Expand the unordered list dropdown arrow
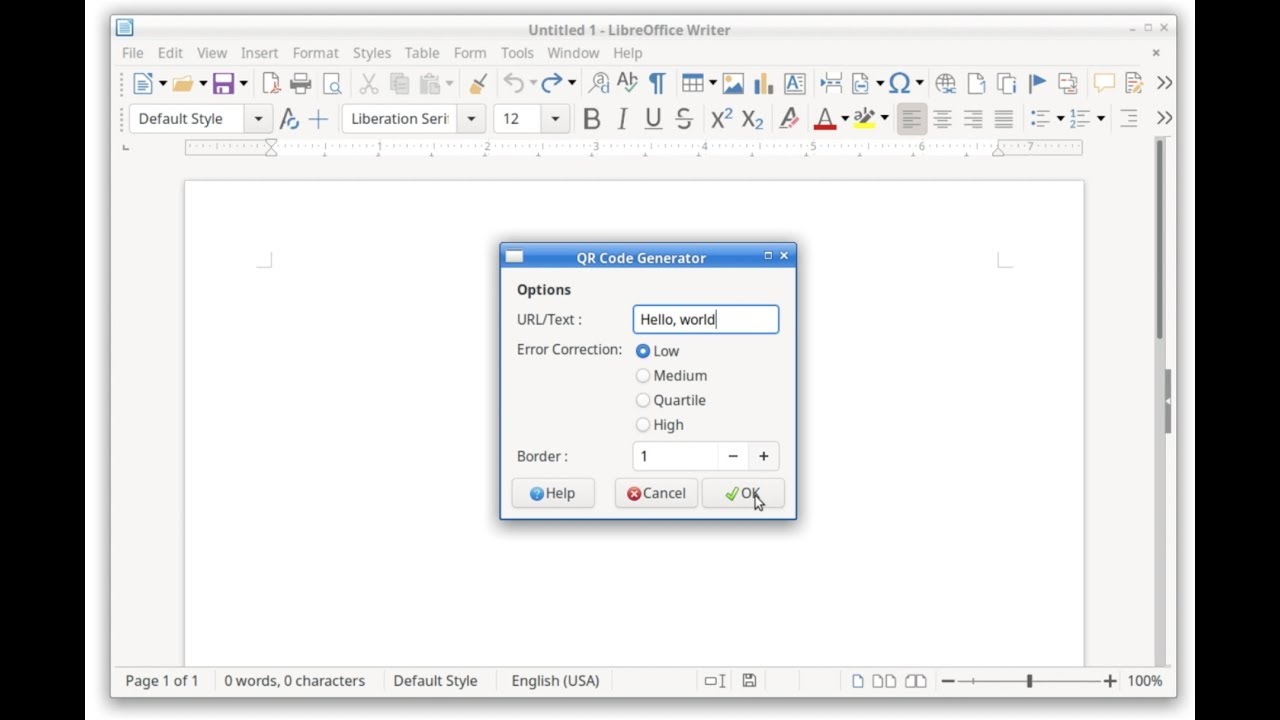Image resolution: width=1280 pixels, height=720 pixels. tap(1060, 119)
